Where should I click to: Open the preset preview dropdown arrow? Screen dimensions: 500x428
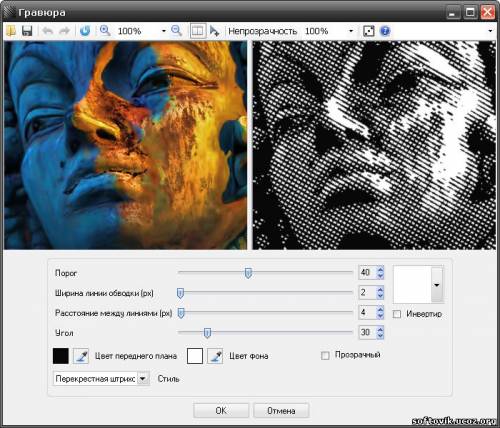437,285
